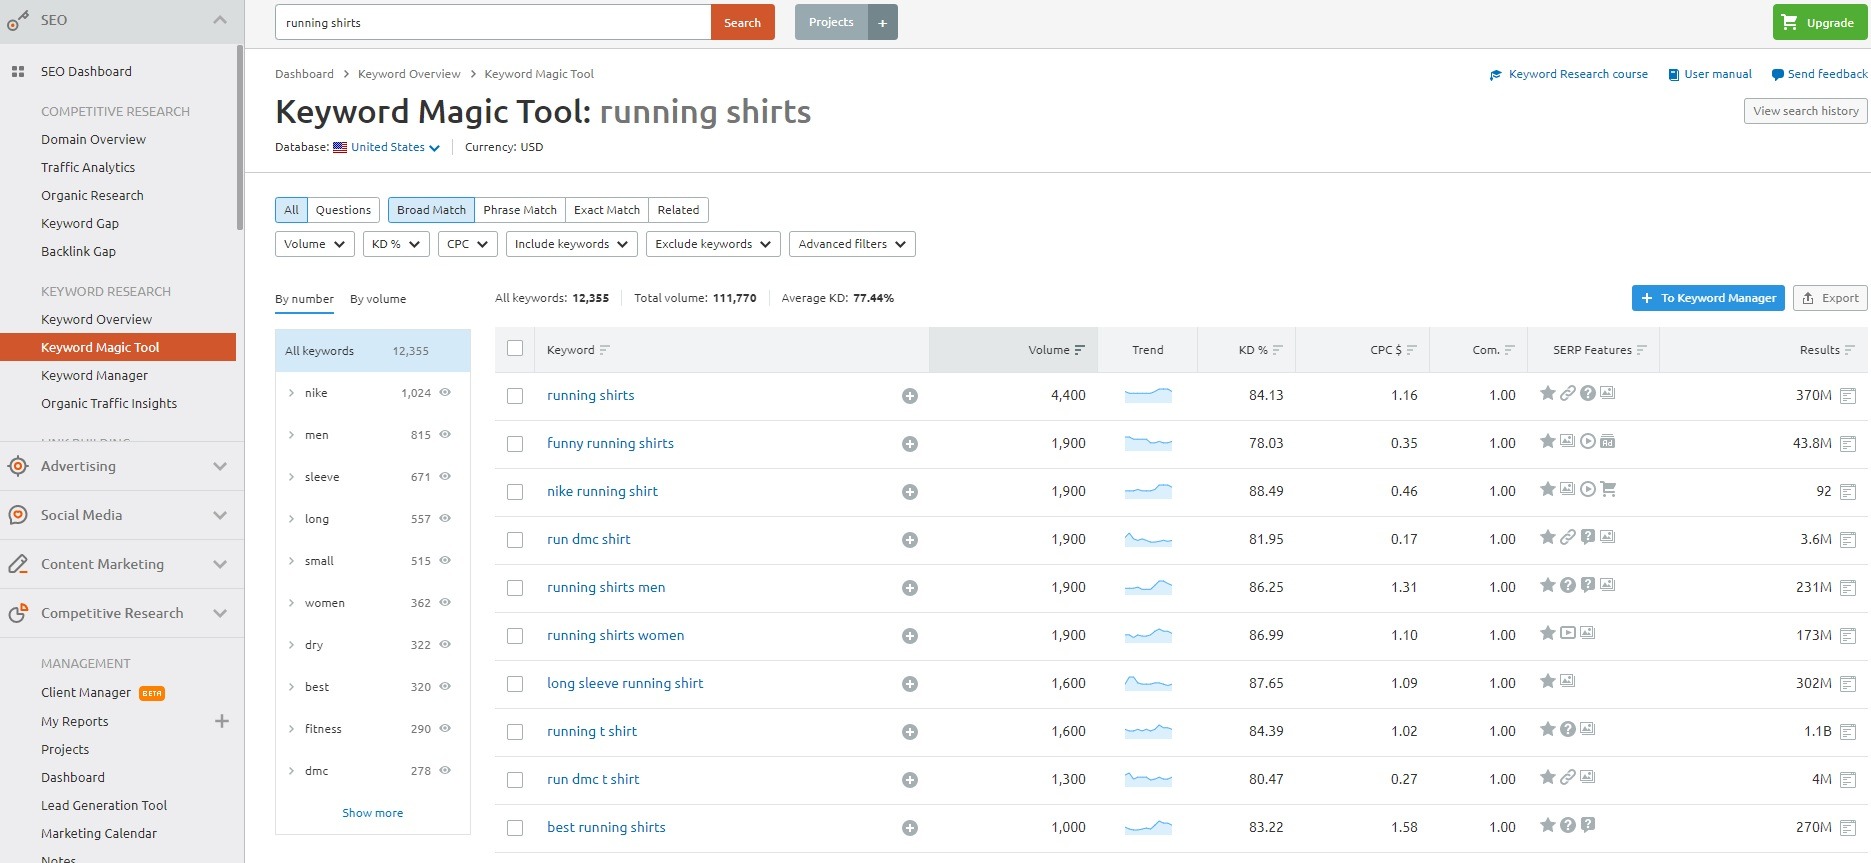Open SERP snapshot icon for 'nike running shirt' row

(x=1848, y=492)
